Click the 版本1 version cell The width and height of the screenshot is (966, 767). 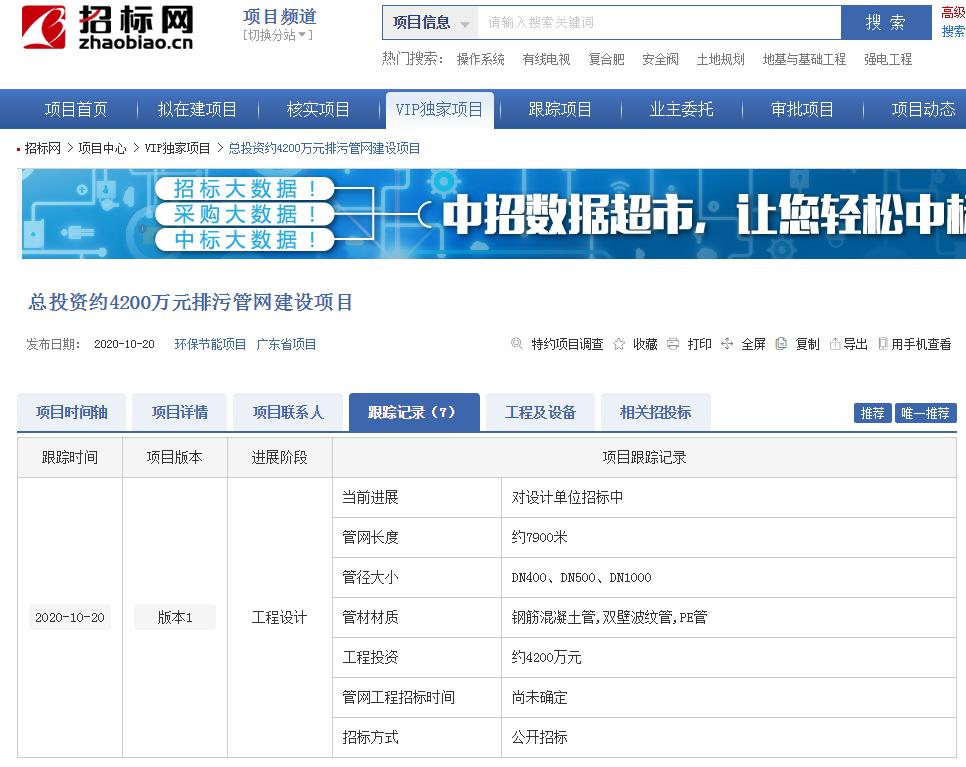tap(175, 617)
